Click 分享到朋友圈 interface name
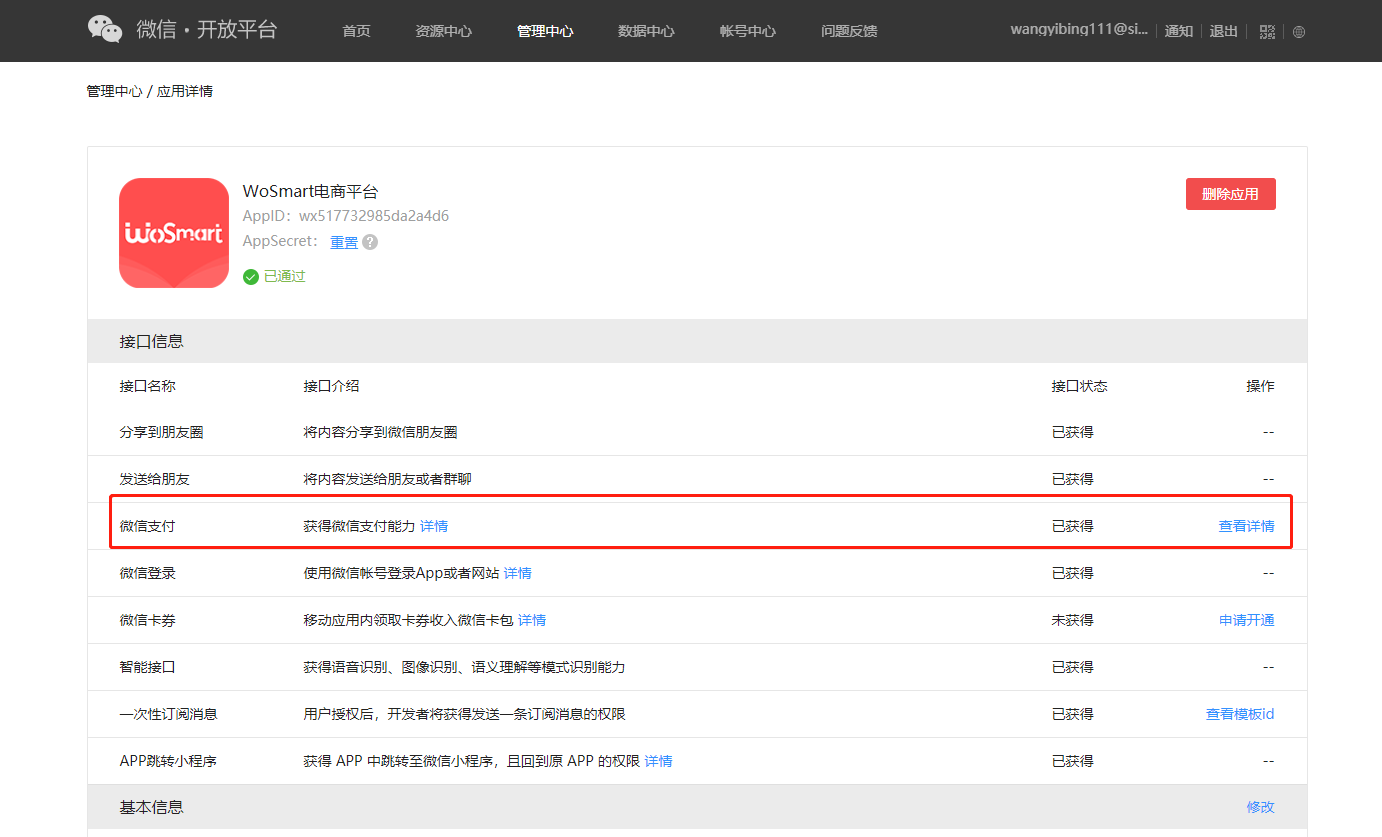The width and height of the screenshot is (1382, 837). (161, 432)
